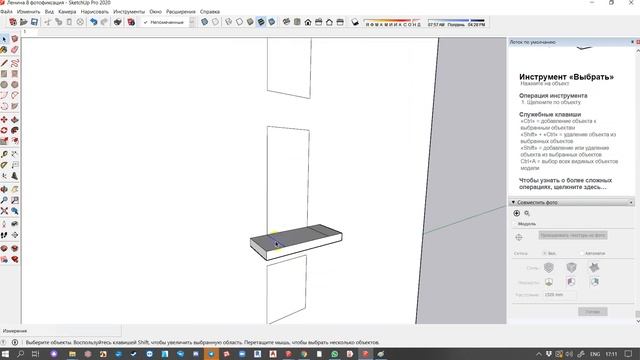Select the Protractor tool
This screenshot has height=360, width=640.
click(4, 165)
